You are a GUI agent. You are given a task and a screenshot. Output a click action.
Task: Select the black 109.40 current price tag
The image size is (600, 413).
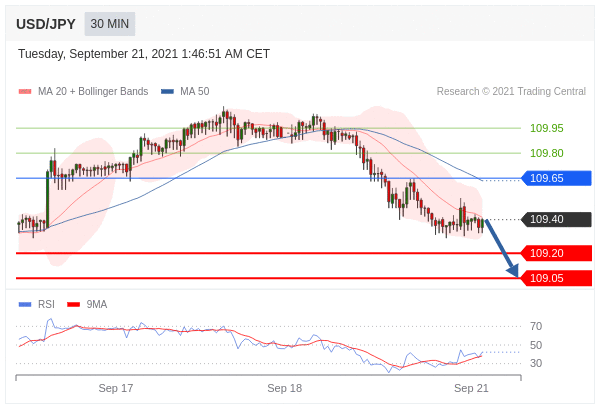[556, 219]
